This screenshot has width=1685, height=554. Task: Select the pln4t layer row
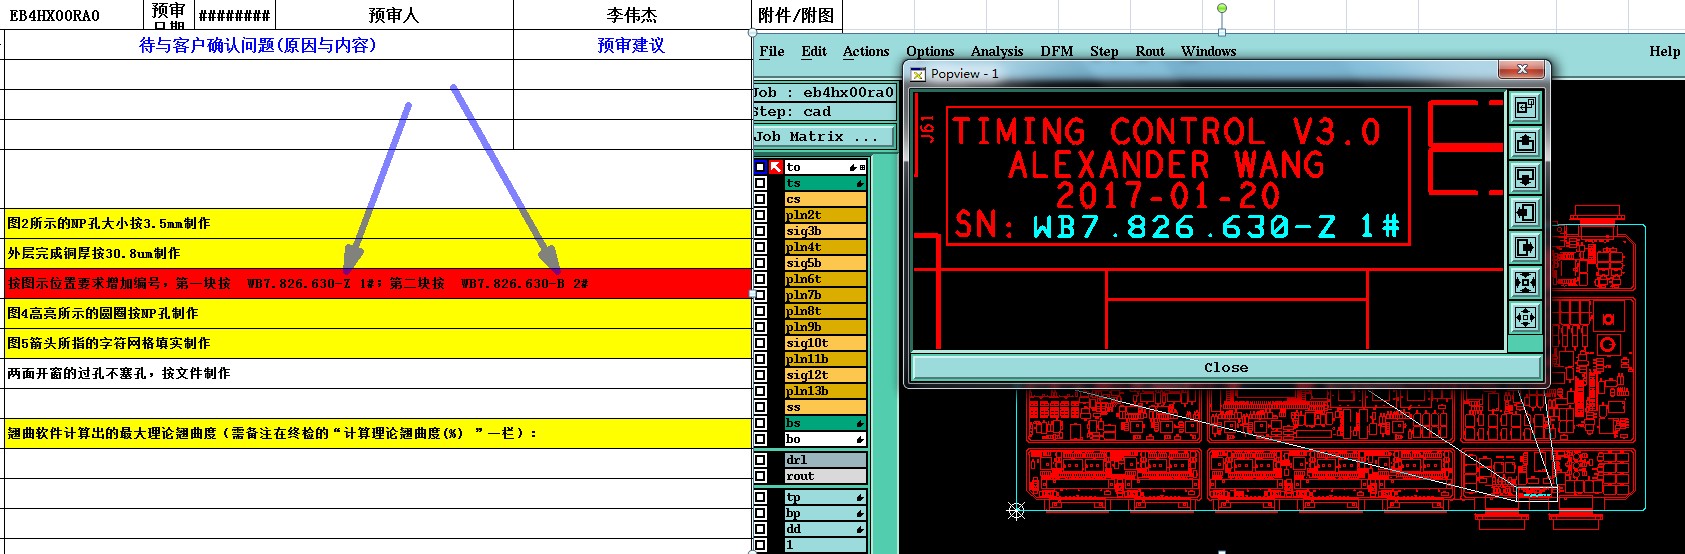pyautogui.click(x=825, y=247)
